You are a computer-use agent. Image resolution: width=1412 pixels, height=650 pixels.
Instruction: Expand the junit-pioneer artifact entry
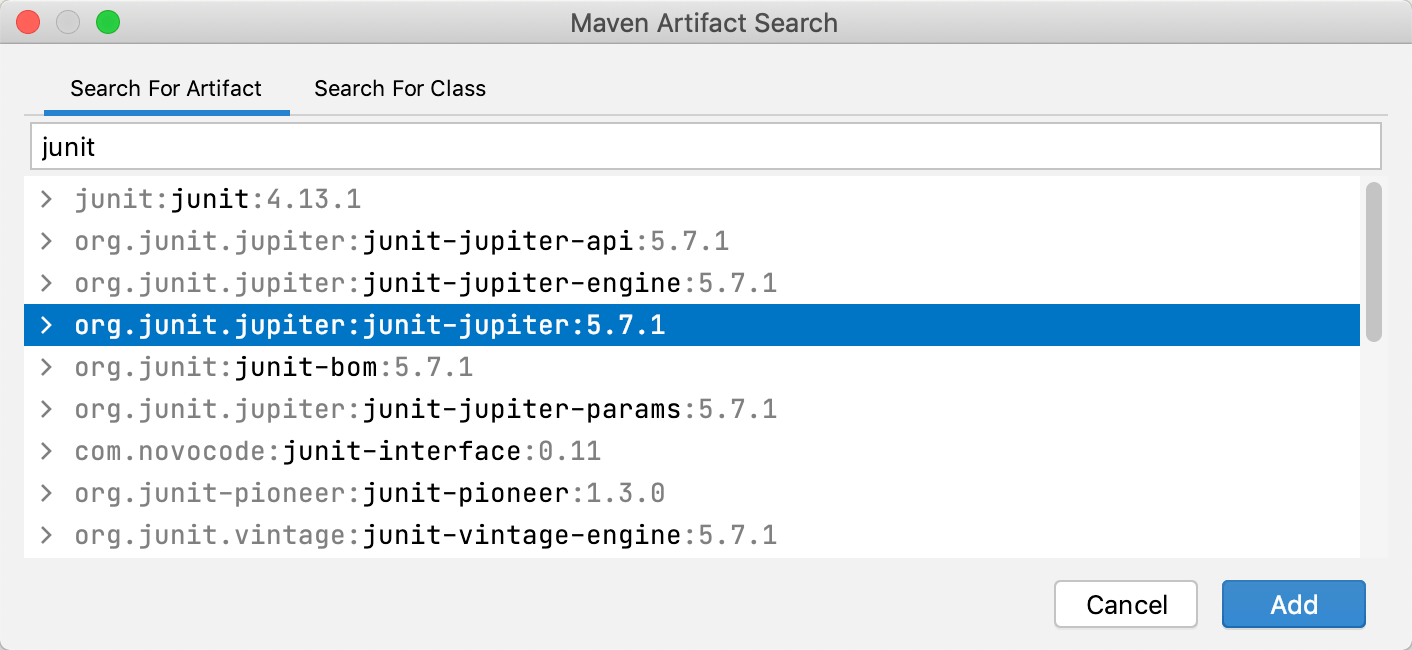46,492
